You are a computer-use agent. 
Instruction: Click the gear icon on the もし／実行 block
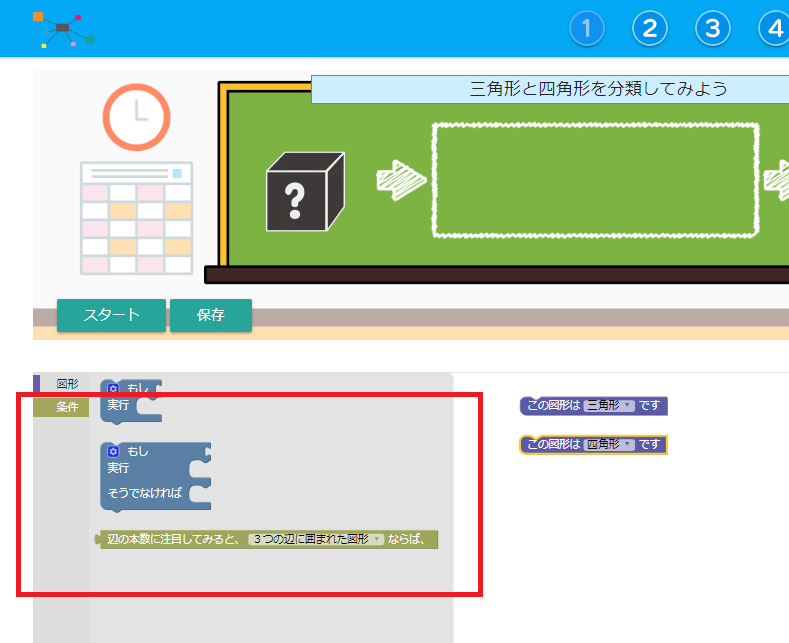[x=114, y=388]
